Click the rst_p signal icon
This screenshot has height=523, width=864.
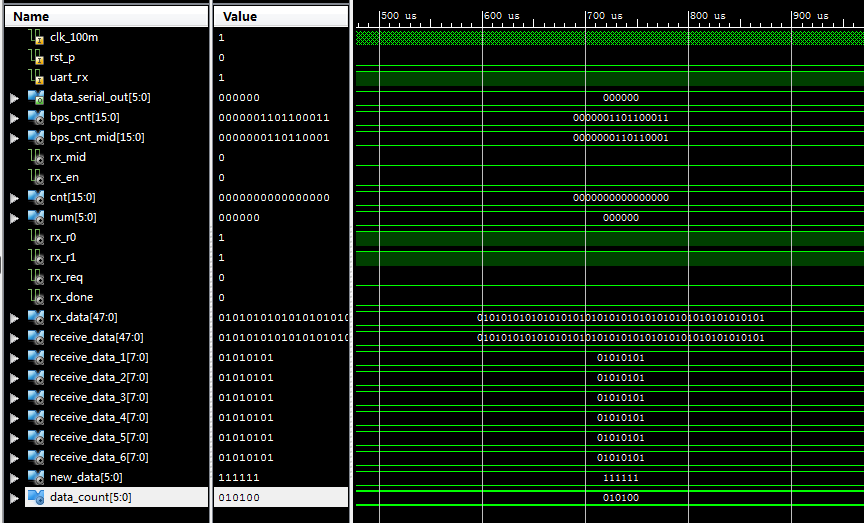tap(36, 57)
